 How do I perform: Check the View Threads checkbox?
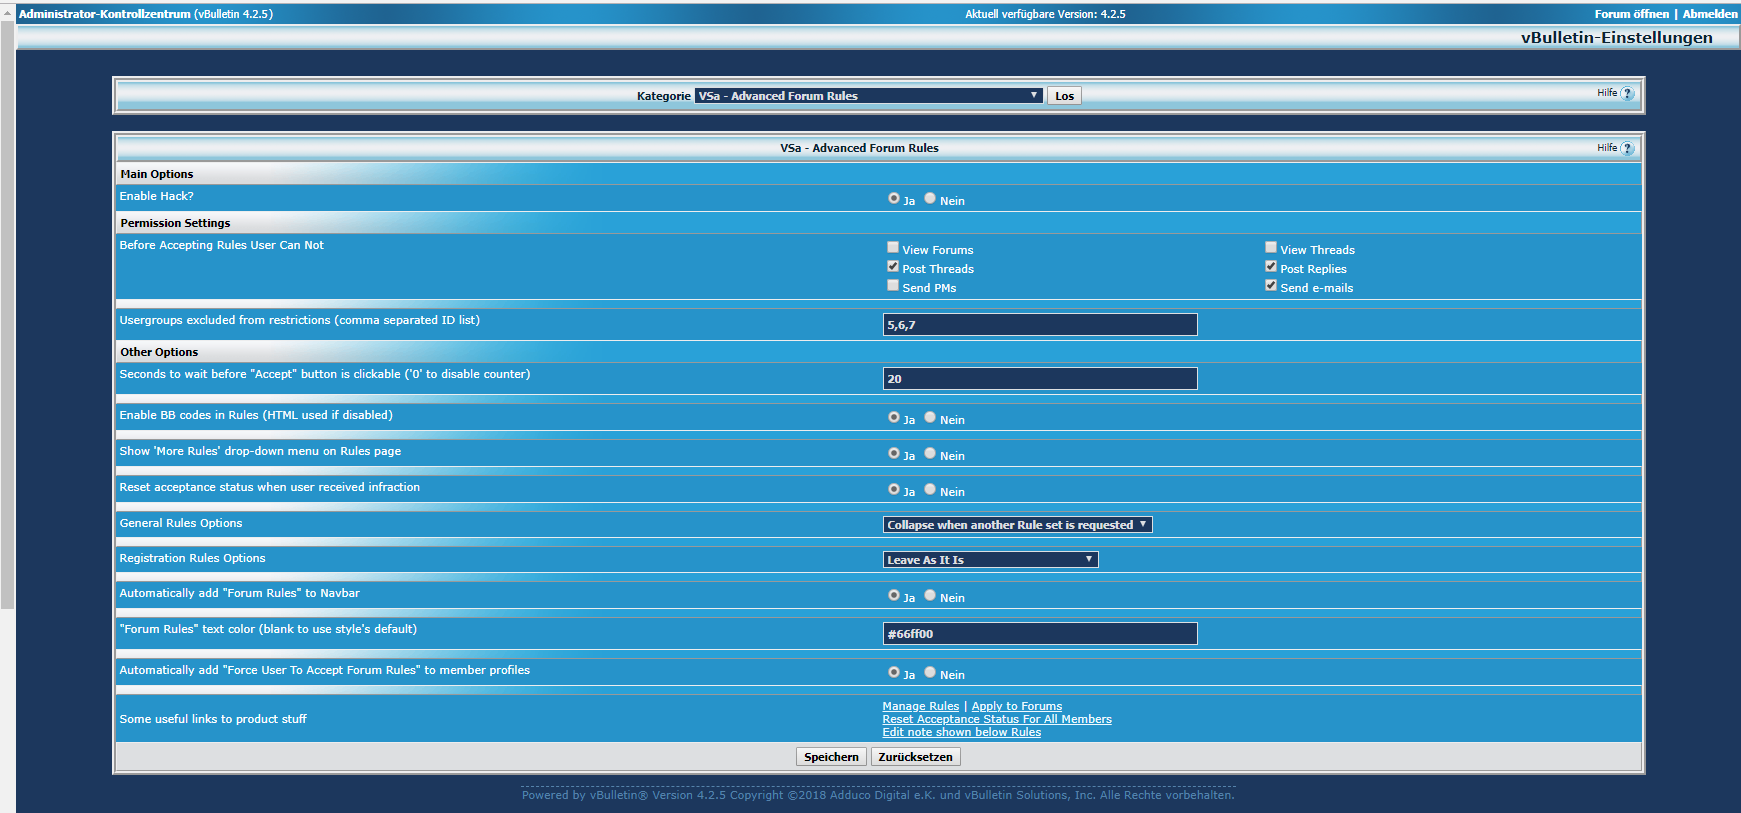point(1271,247)
